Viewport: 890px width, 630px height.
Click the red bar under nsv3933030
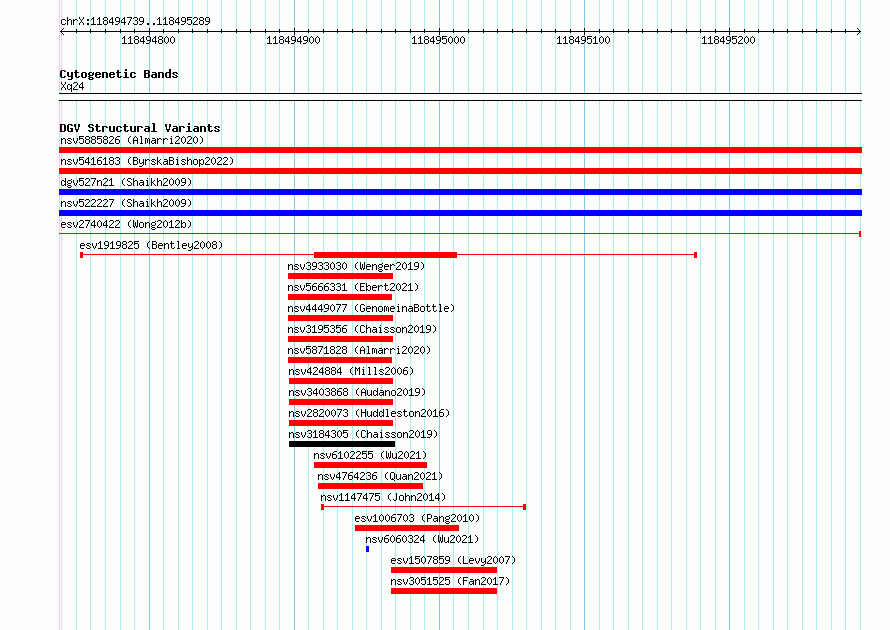click(341, 276)
